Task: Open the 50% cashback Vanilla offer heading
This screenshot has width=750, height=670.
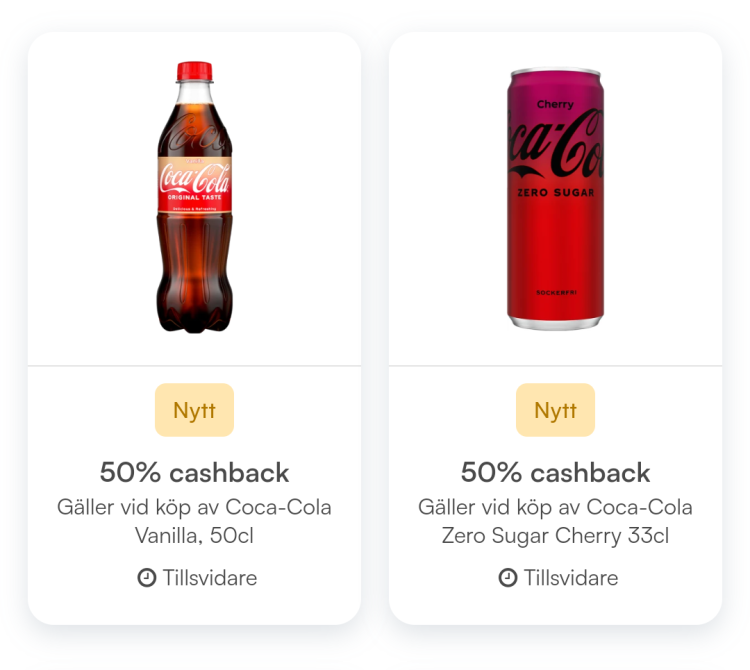Action: coord(194,472)
